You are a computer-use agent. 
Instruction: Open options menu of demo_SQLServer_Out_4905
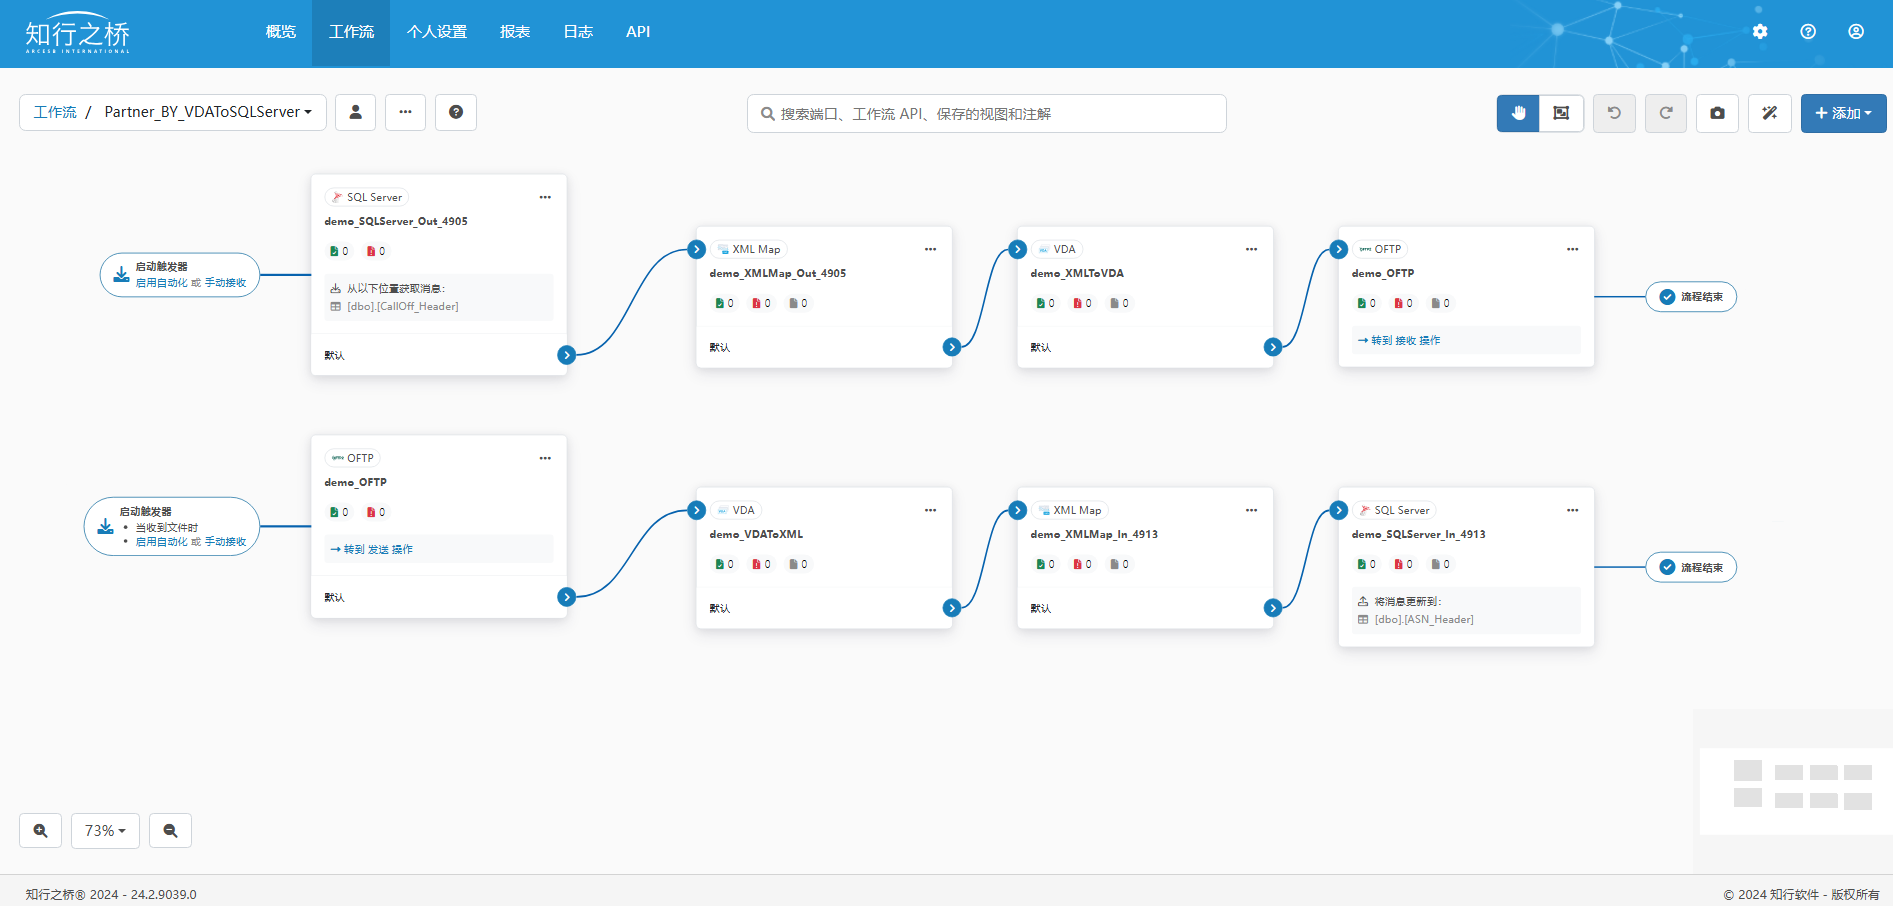545,197
